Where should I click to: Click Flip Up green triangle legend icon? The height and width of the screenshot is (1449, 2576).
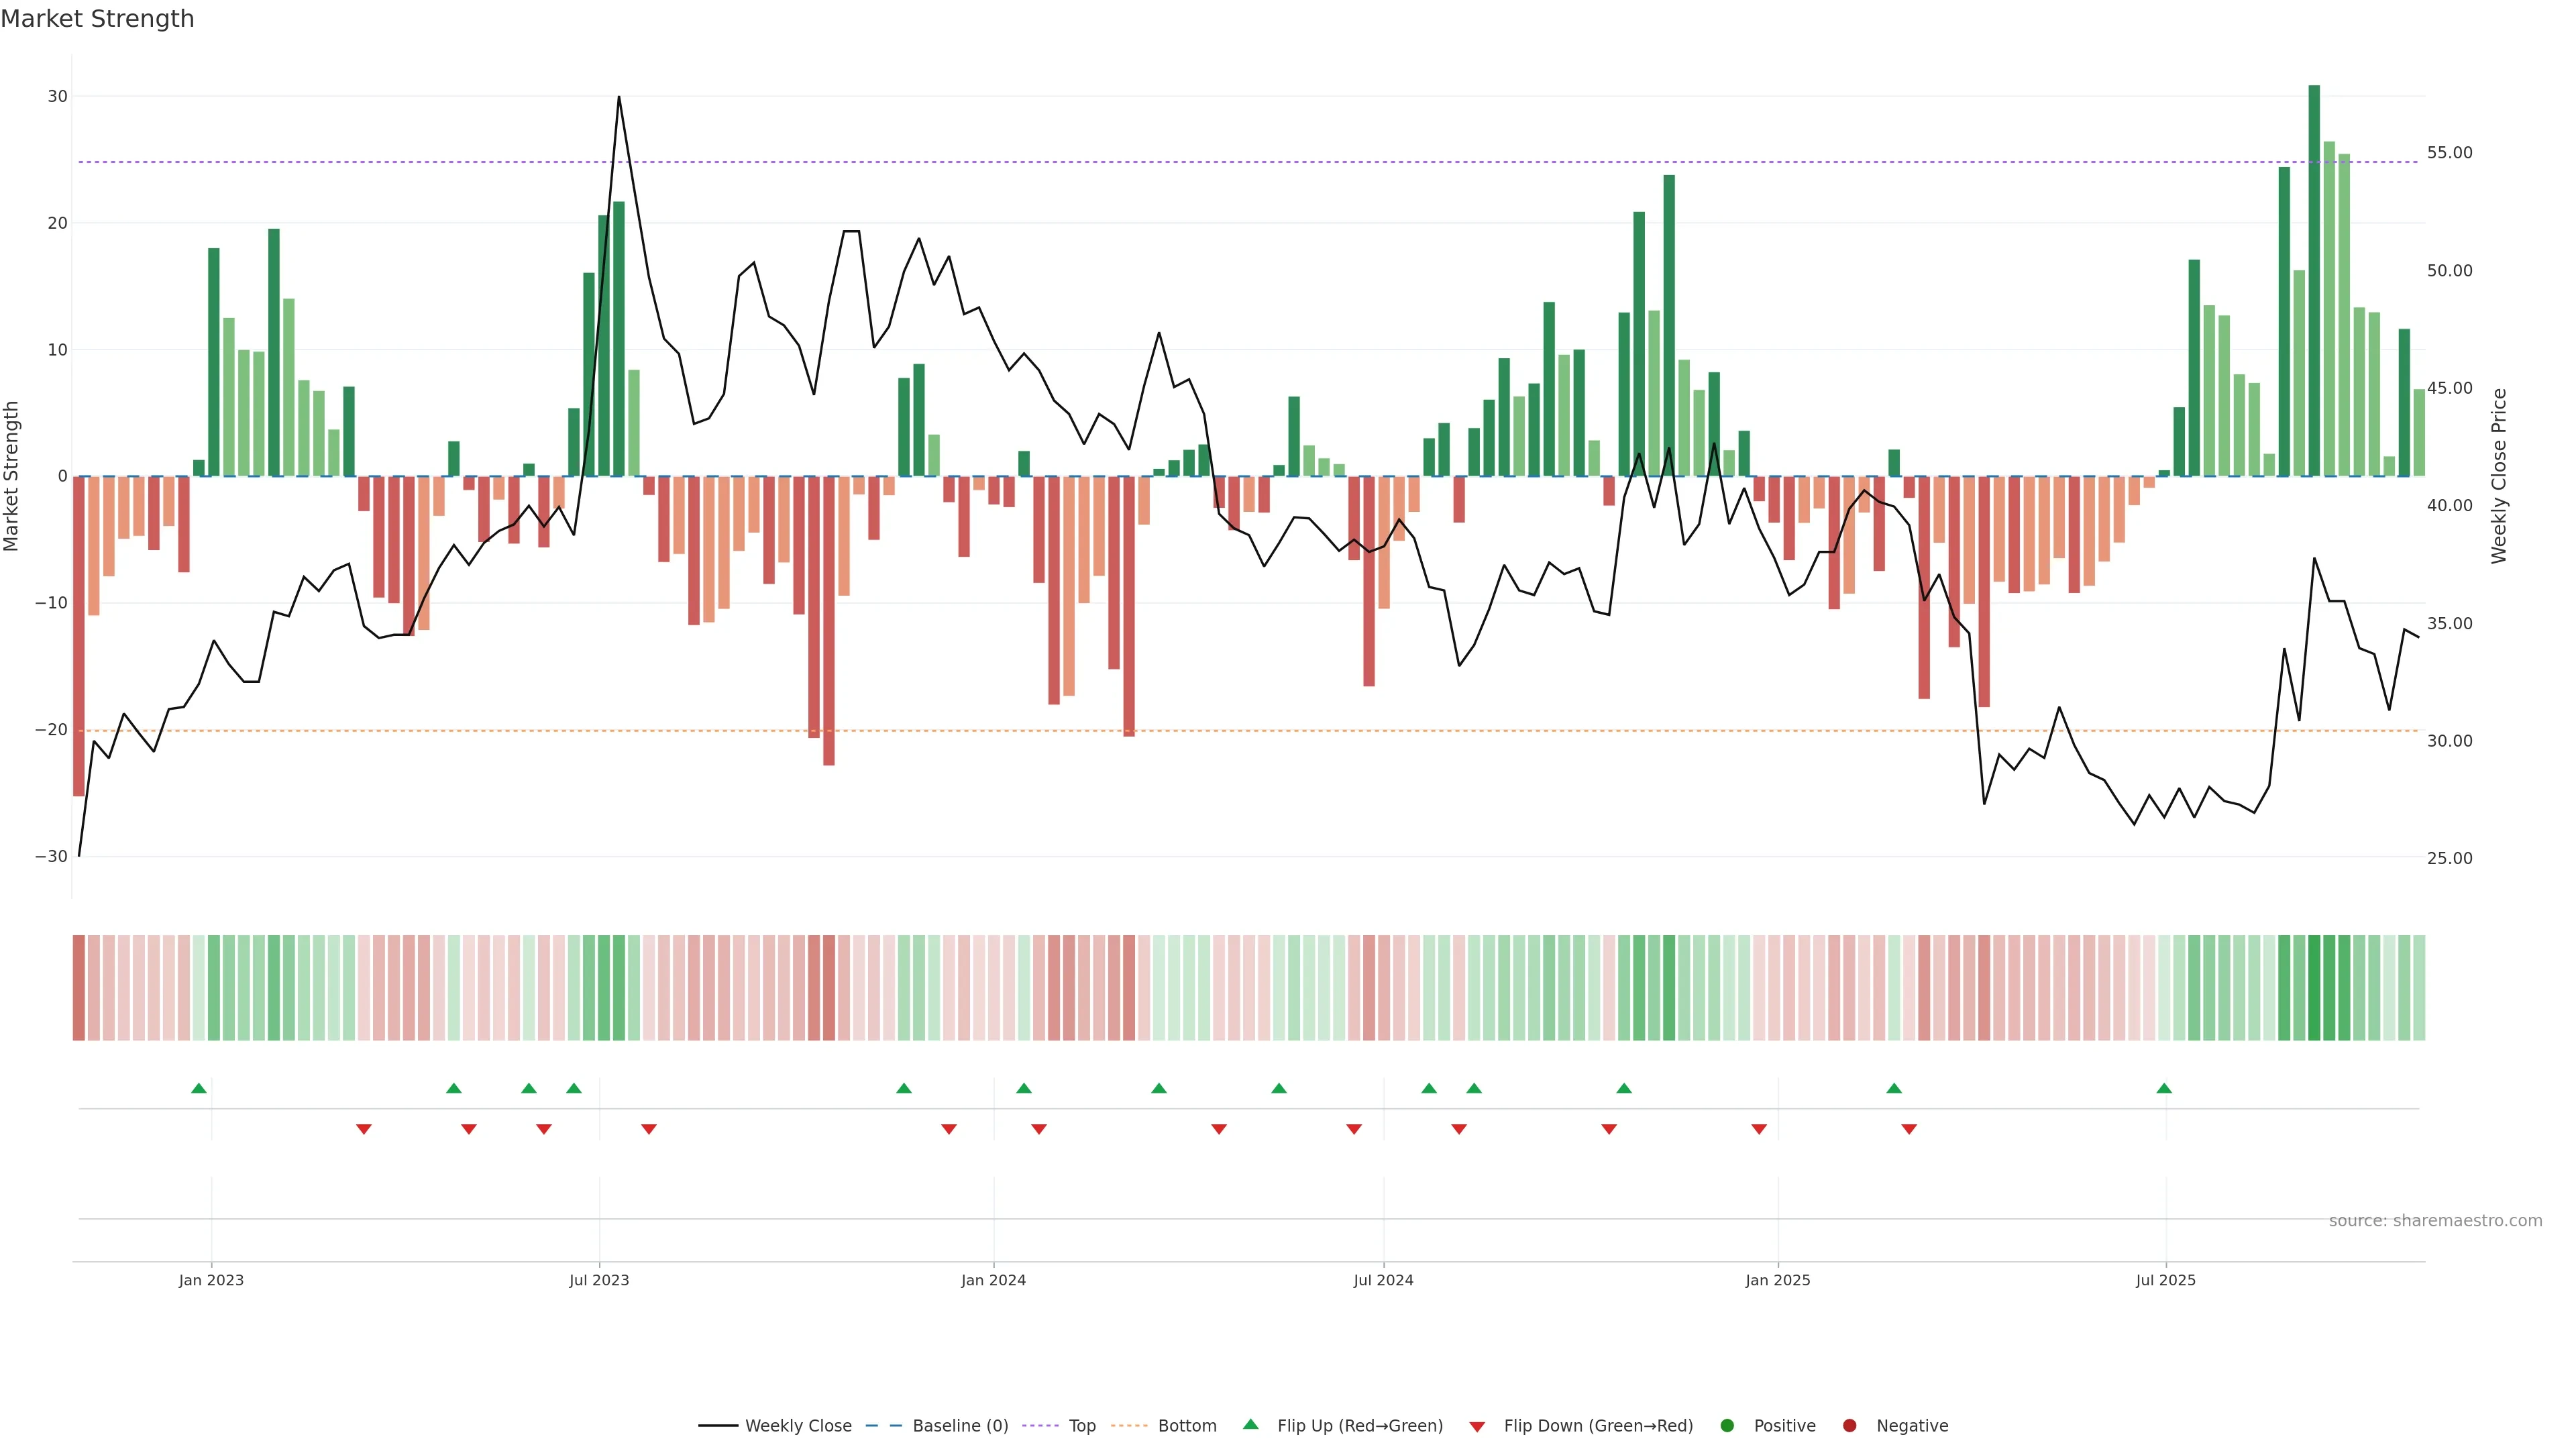(x=1250, y=1424)
